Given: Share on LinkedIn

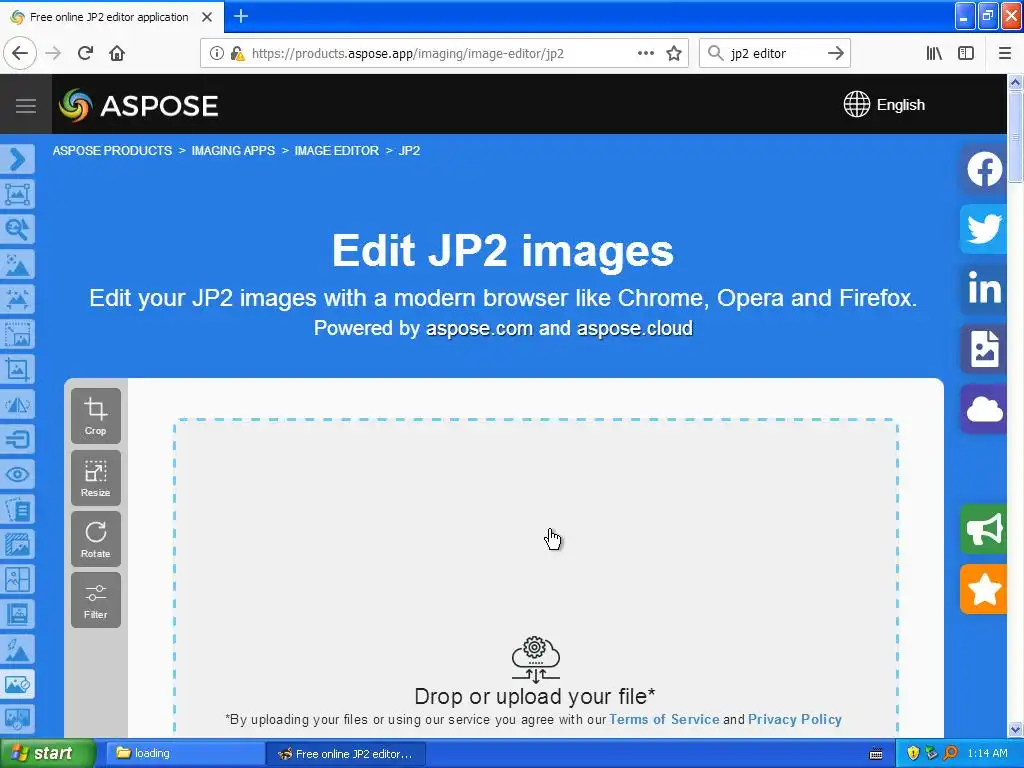Looking at the screenshot, I should [x=984, y=289].
